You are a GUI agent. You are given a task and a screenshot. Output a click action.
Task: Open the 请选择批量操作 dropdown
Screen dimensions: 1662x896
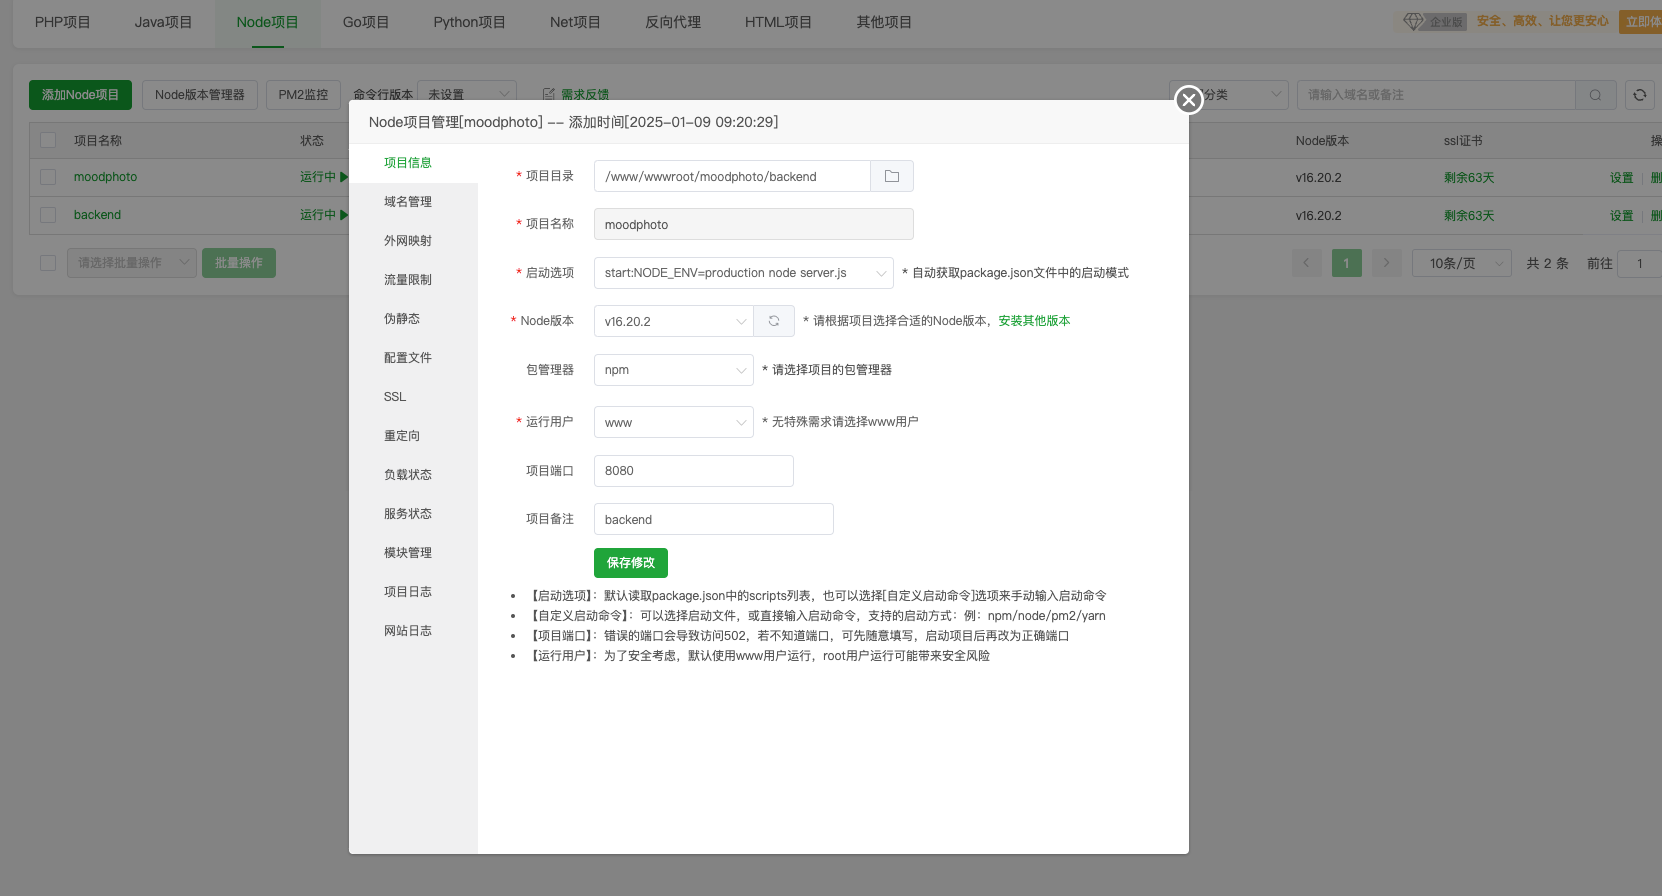(131, 263)
